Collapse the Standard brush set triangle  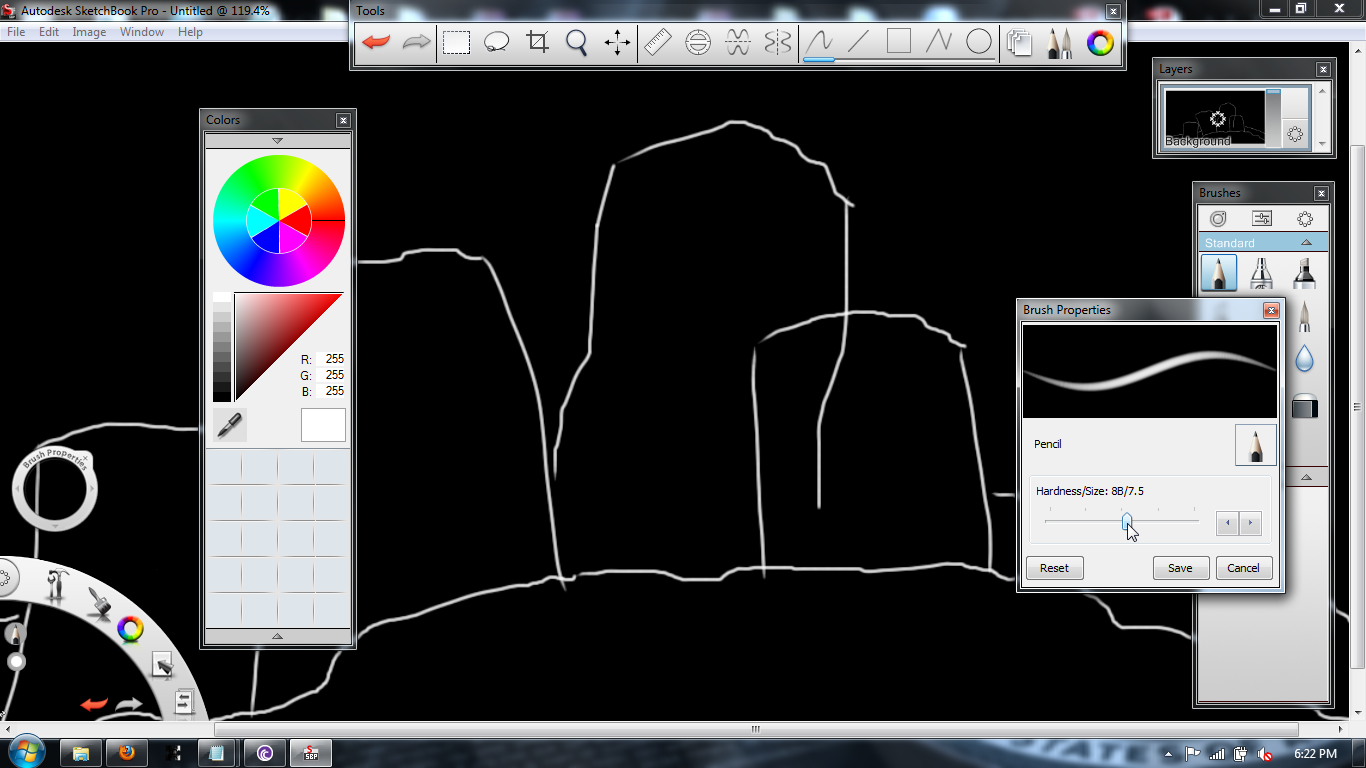[1306, 243]
